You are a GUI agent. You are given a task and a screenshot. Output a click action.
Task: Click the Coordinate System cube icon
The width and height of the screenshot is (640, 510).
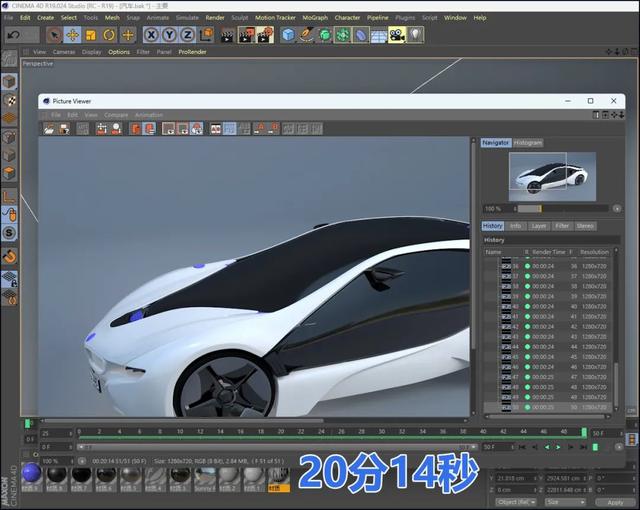[207, 35]
